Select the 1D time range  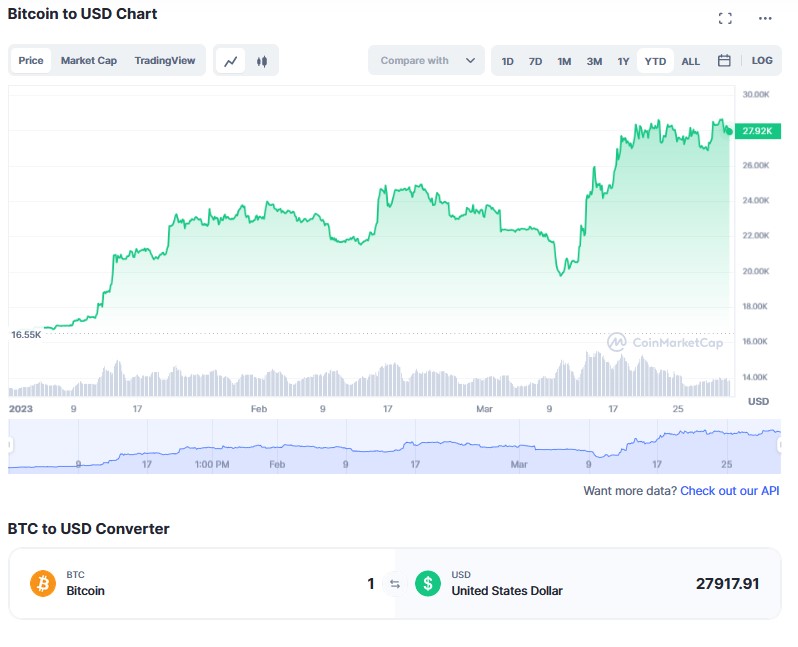coord(508,61)
